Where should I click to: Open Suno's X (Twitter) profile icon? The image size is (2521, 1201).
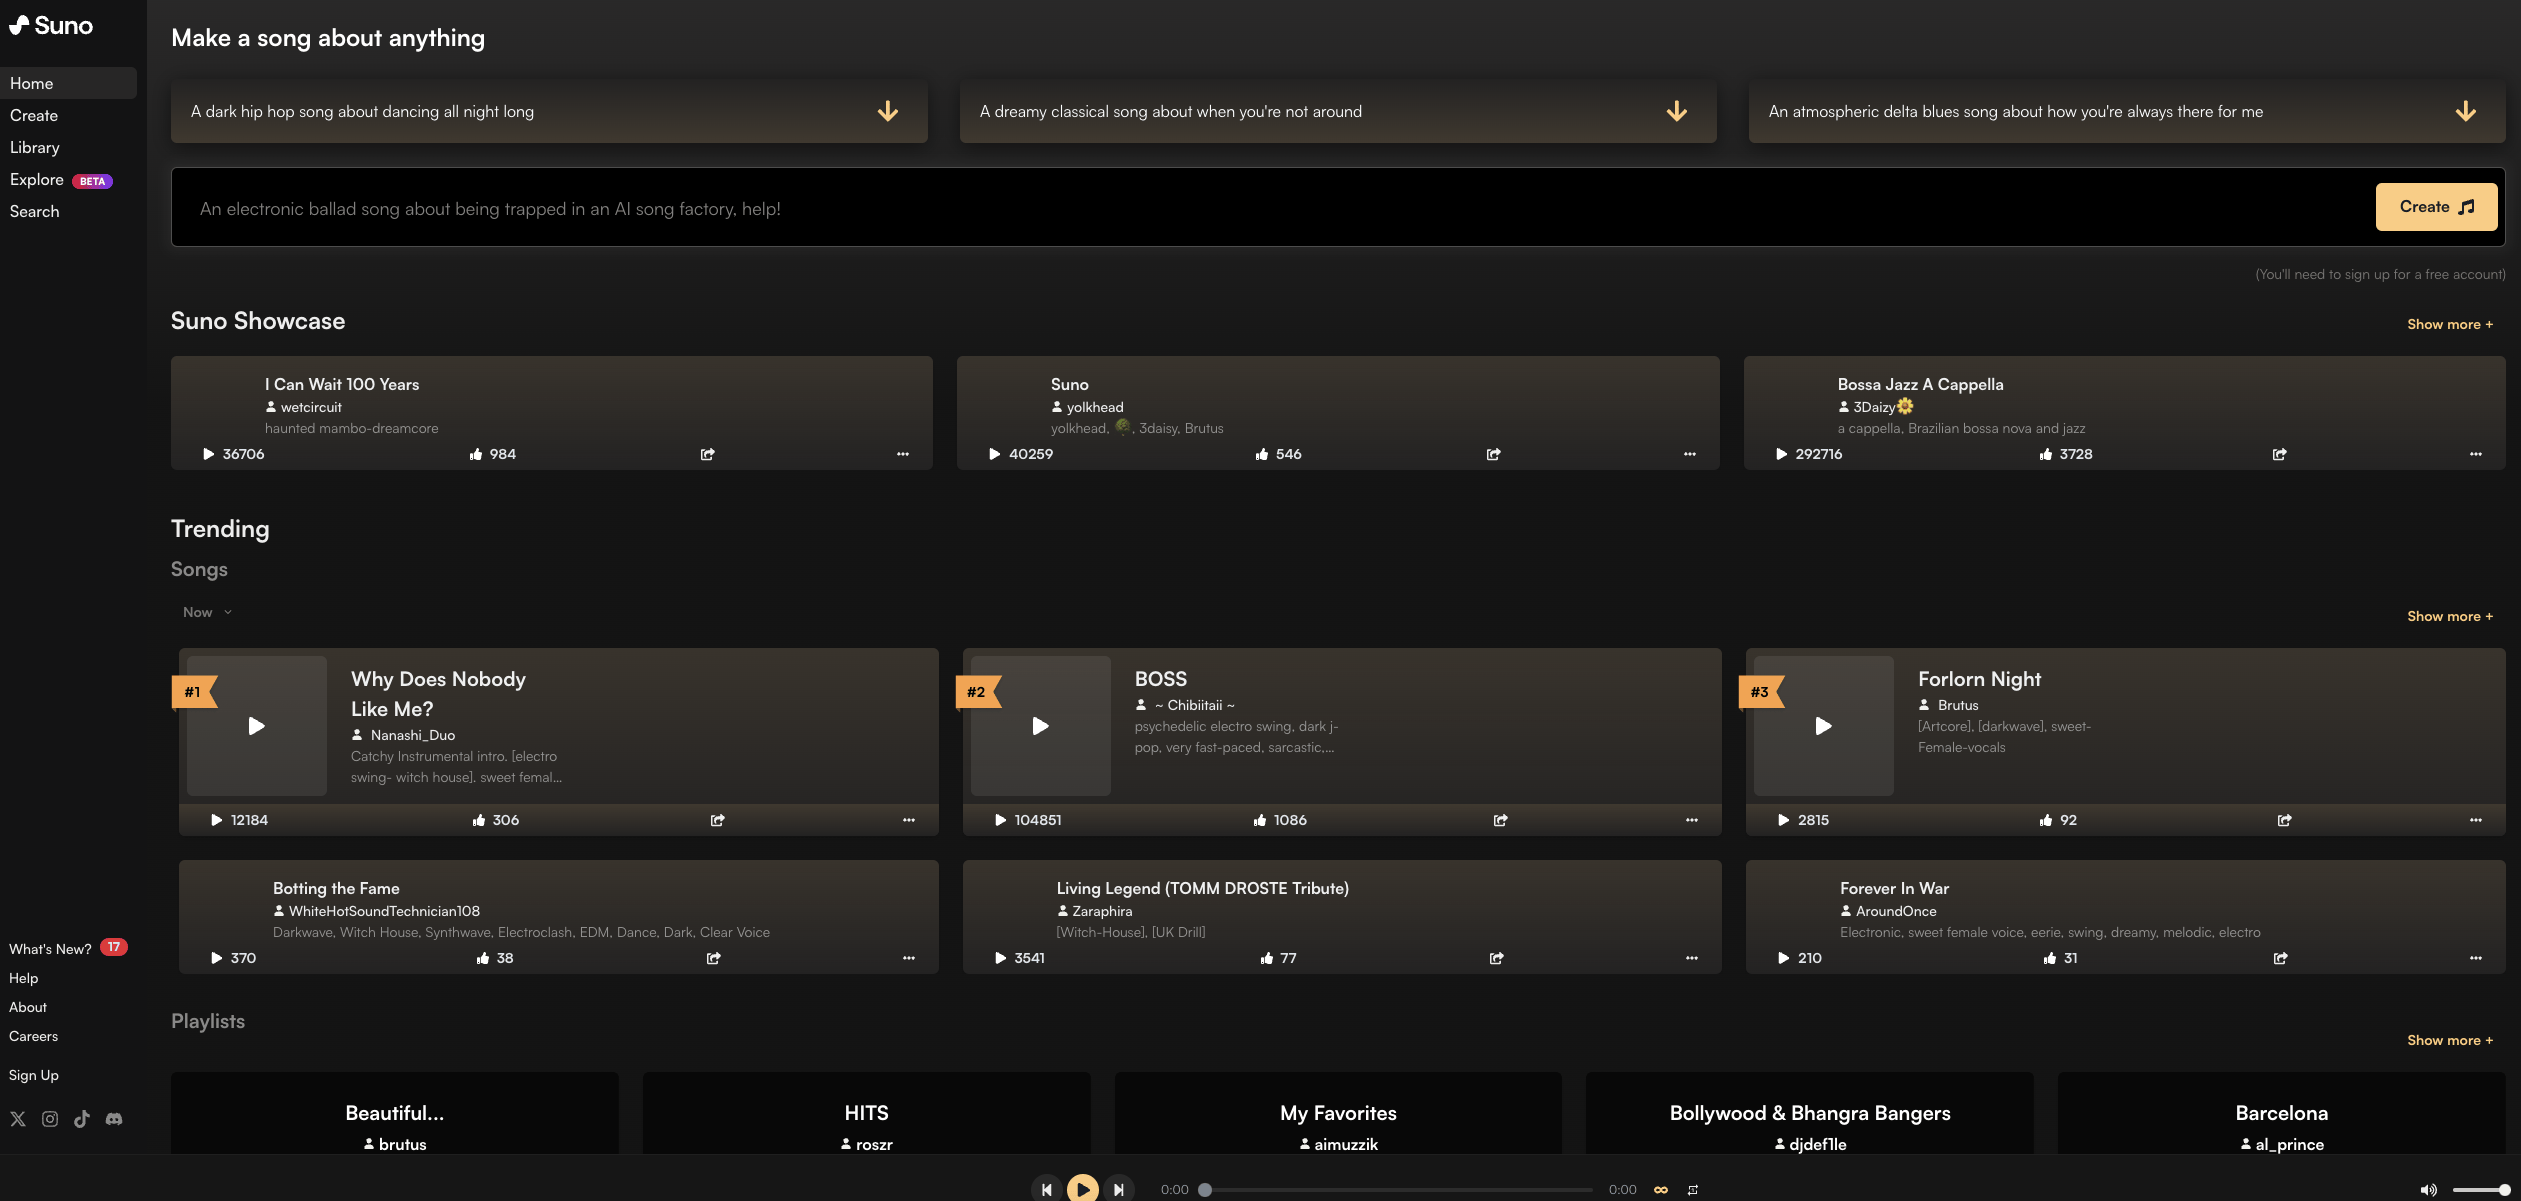click(18, 1119)
